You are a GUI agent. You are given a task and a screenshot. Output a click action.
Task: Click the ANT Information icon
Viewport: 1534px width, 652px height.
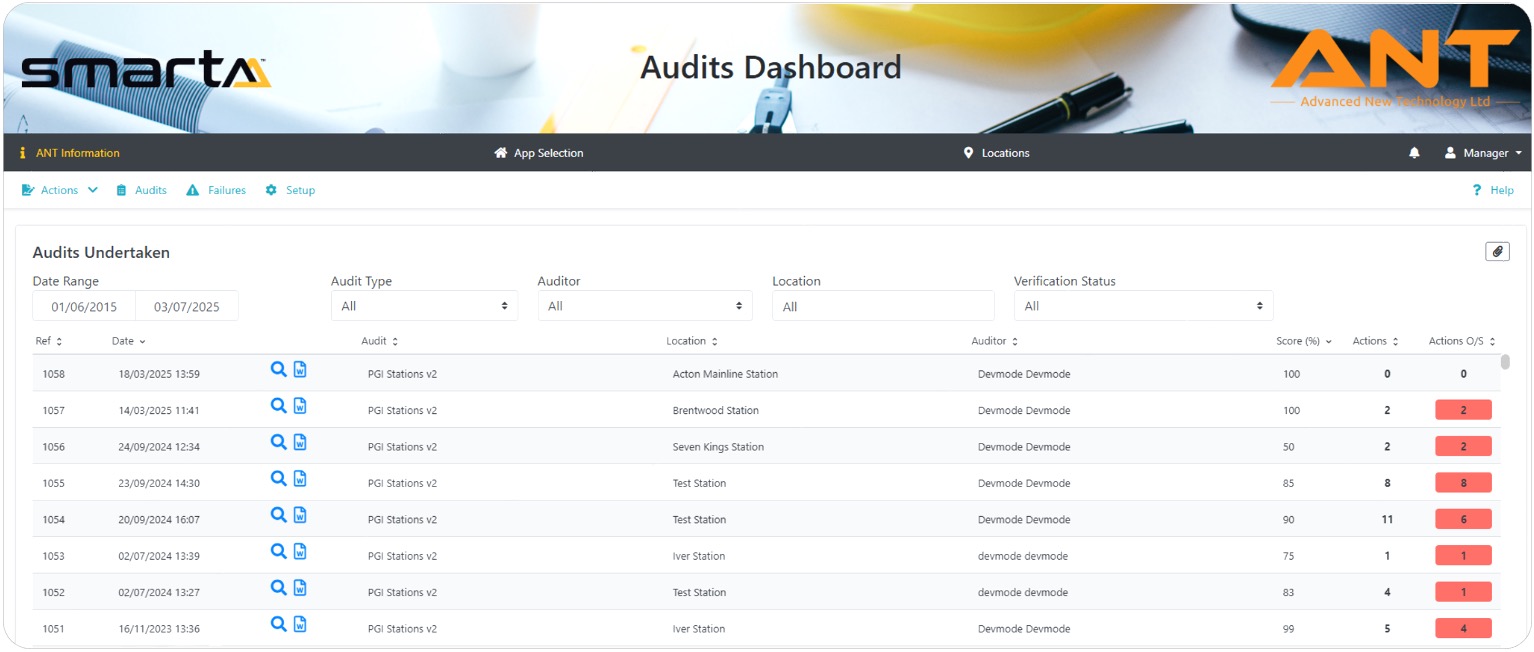click(23, 153)
